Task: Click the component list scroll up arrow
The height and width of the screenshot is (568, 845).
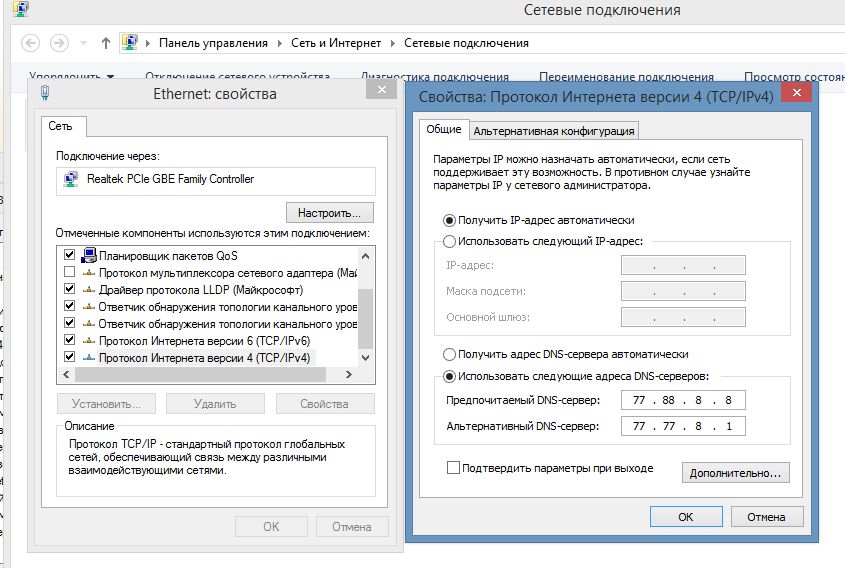Action: pos(365,256)
